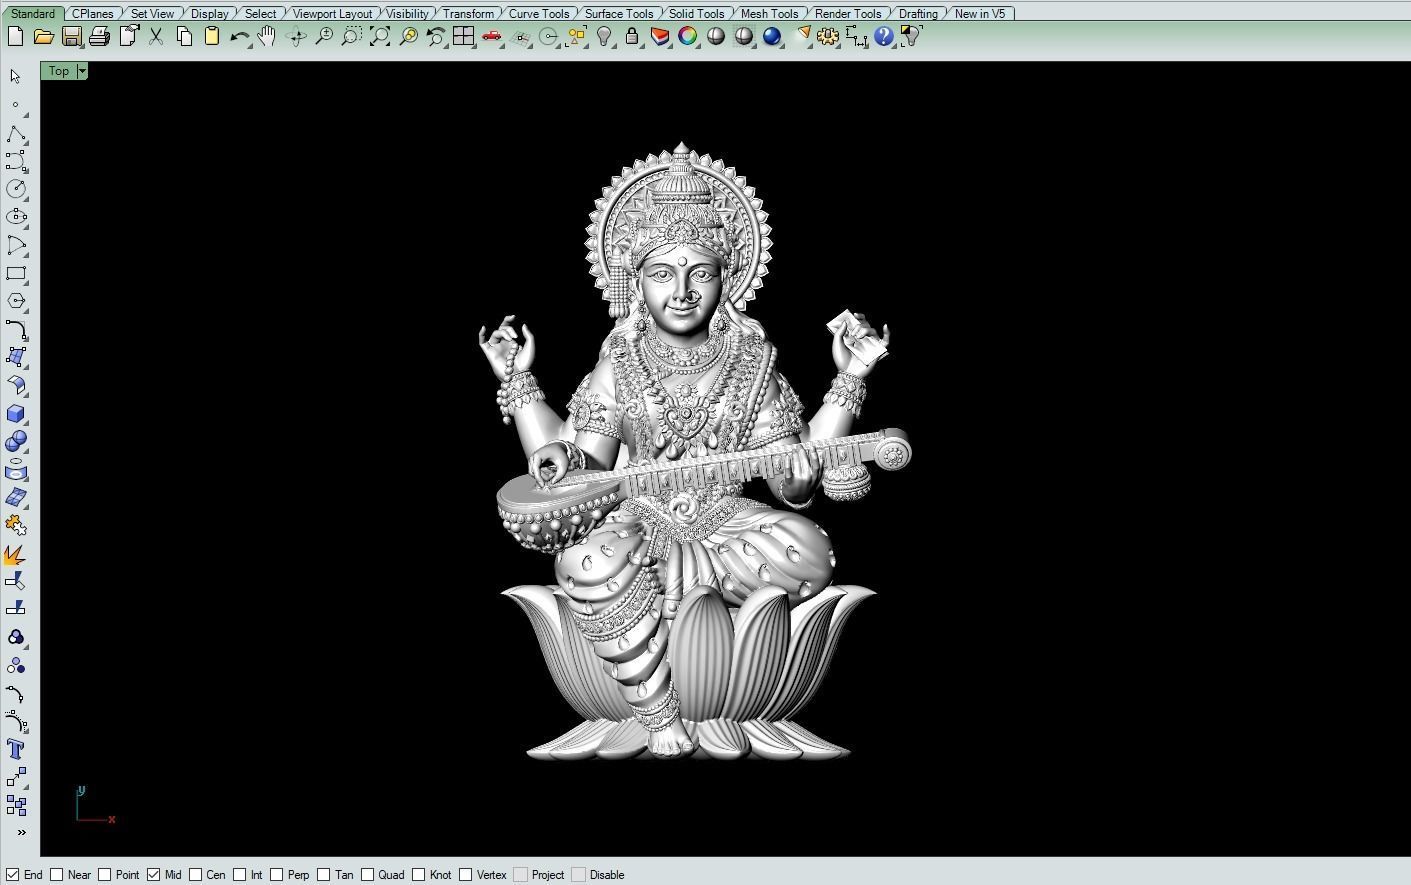Click the padlock Lock objects icon
Image resolution: width=1411 pixels, height=885 pixels.
(x=632, y=37)
